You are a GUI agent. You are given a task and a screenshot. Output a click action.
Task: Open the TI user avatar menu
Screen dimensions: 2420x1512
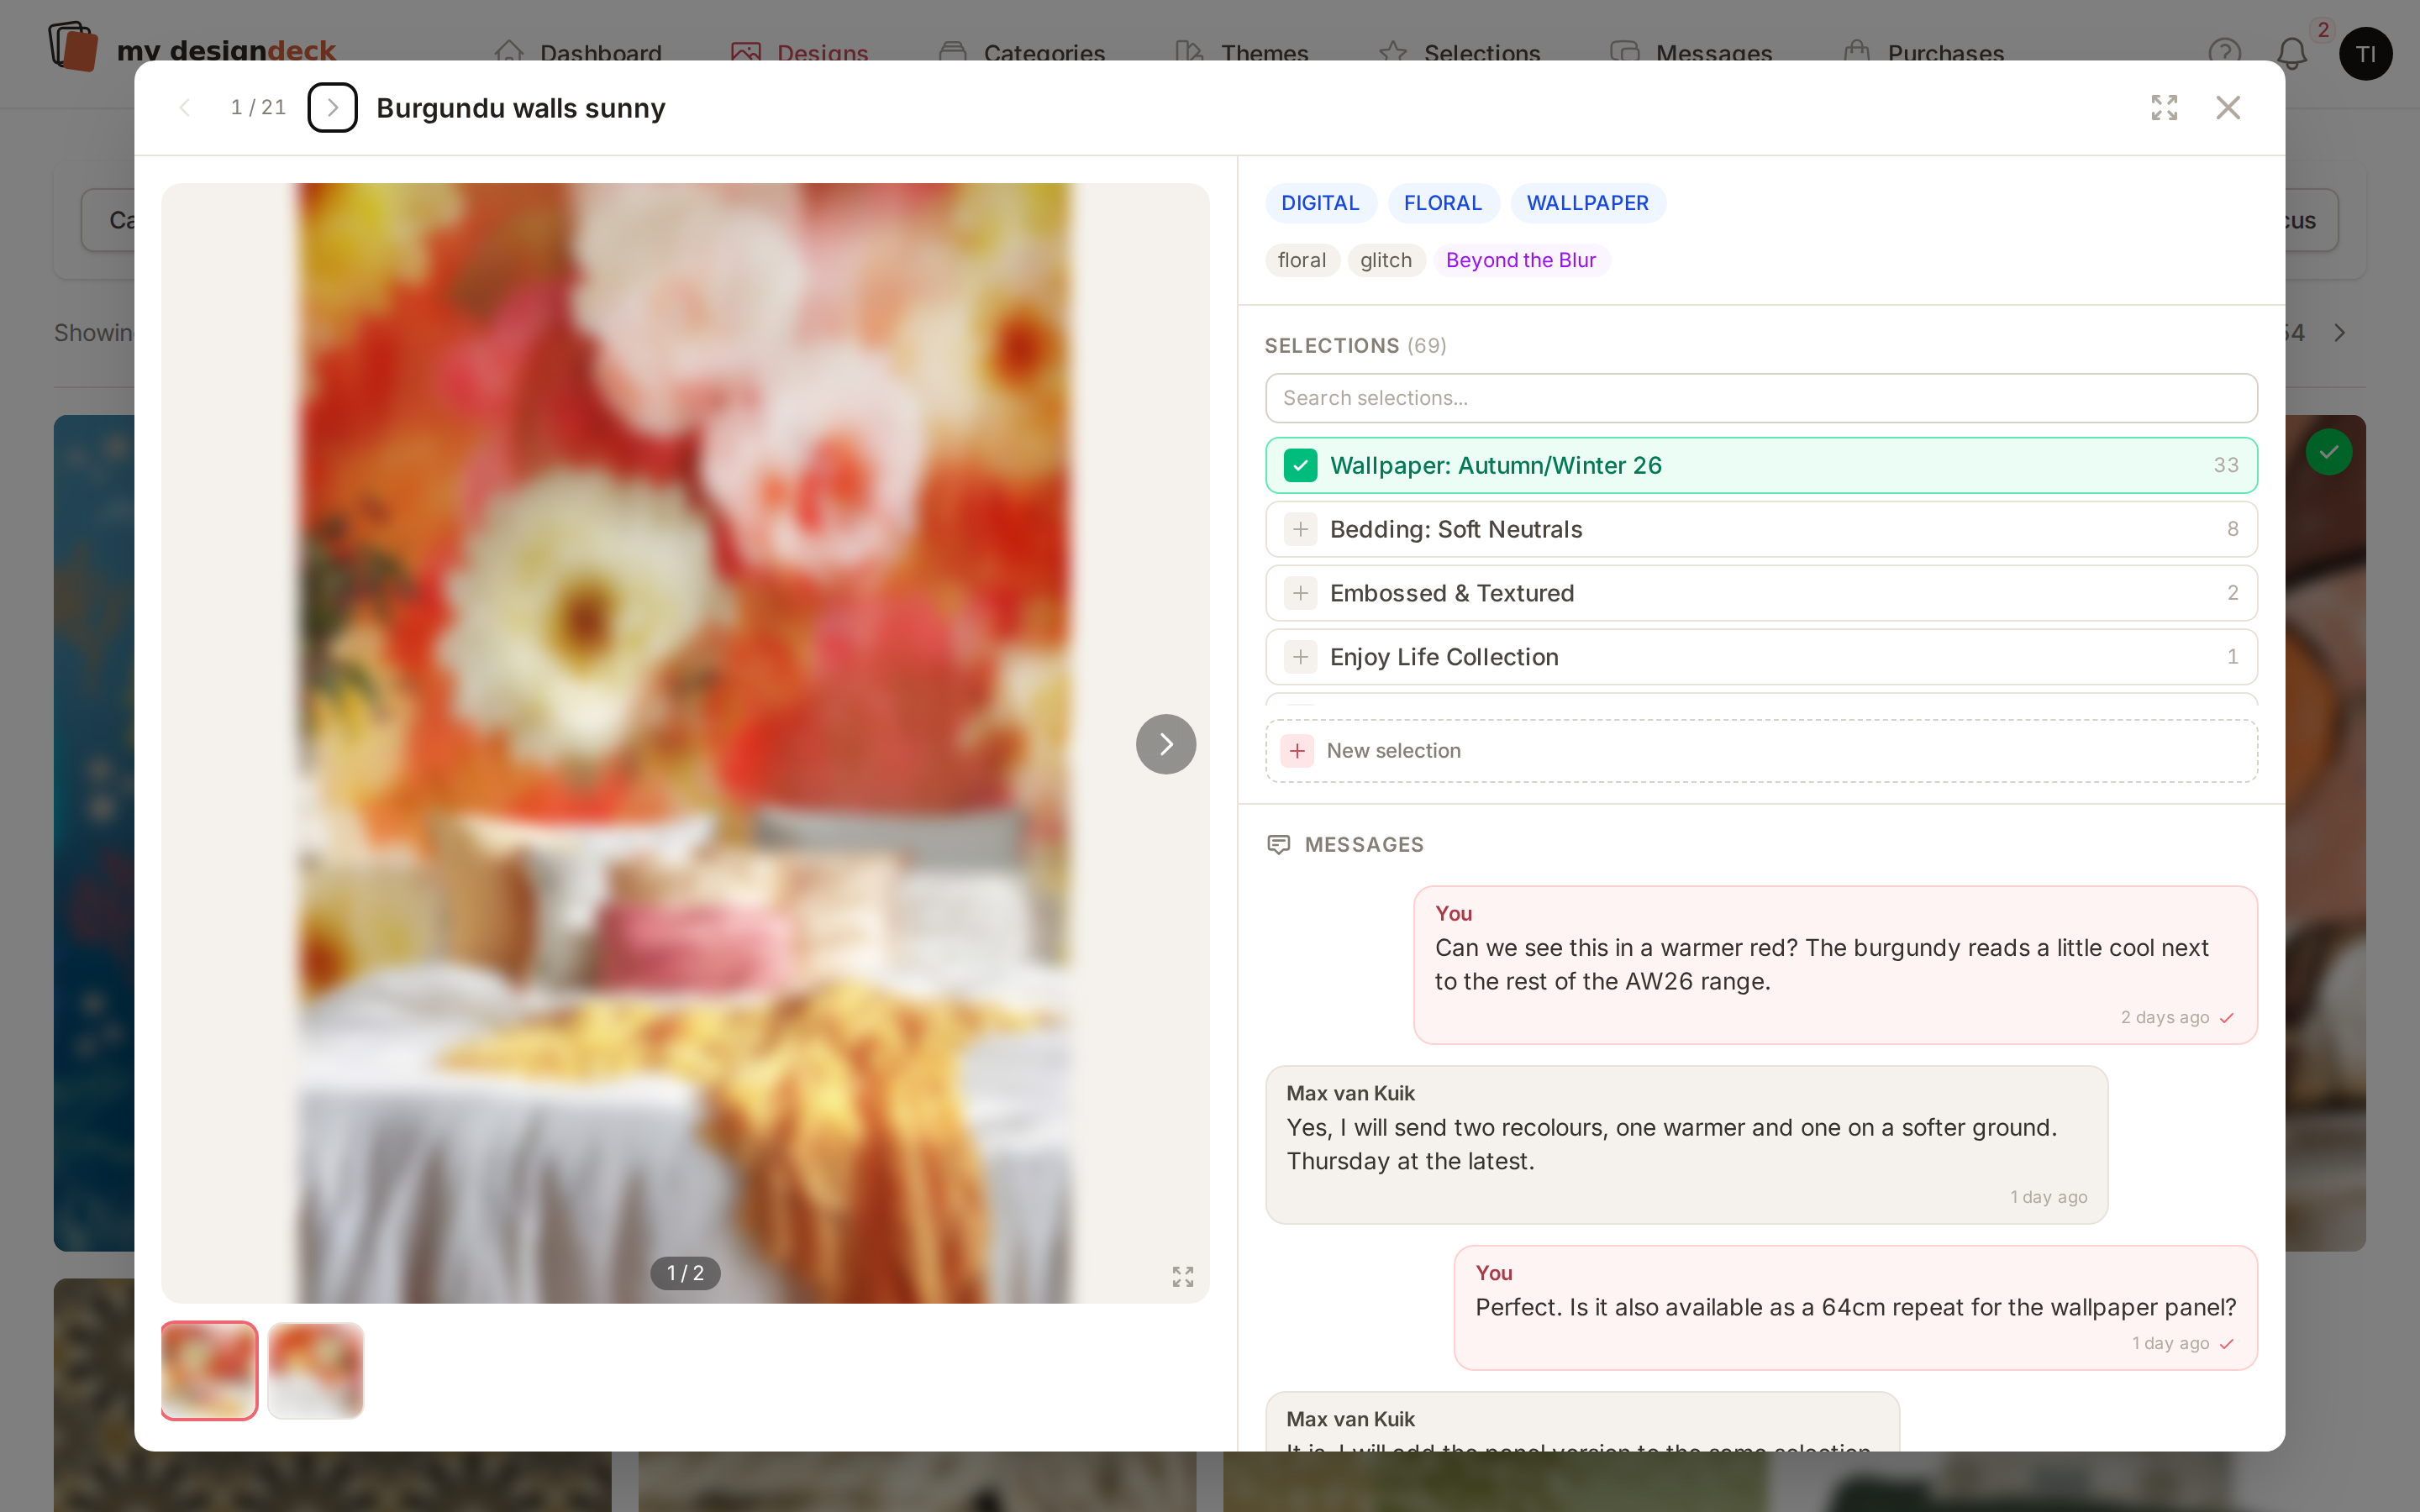[2365, 53]
